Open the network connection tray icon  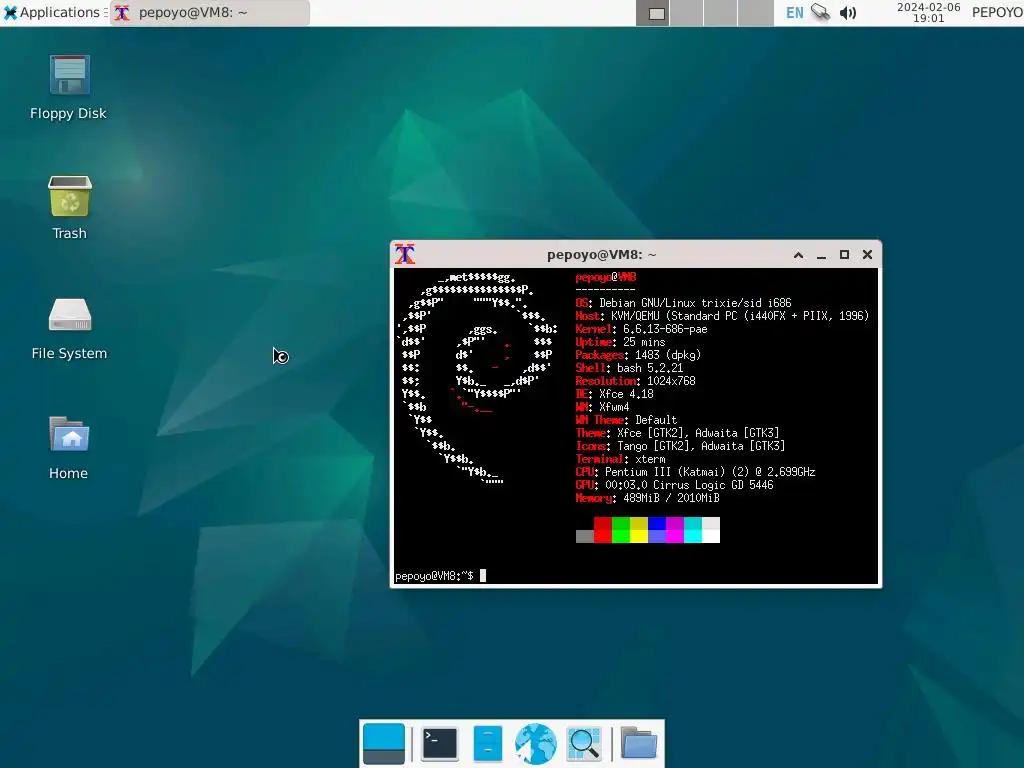click(820, 12)
